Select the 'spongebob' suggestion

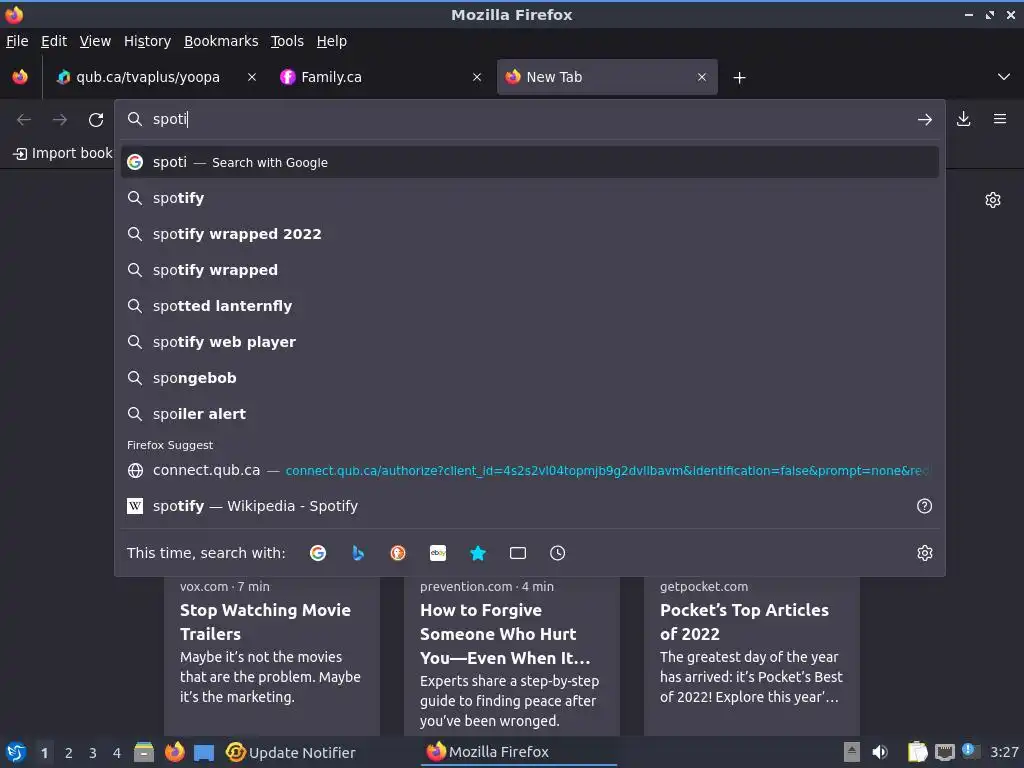coord(530,377)
